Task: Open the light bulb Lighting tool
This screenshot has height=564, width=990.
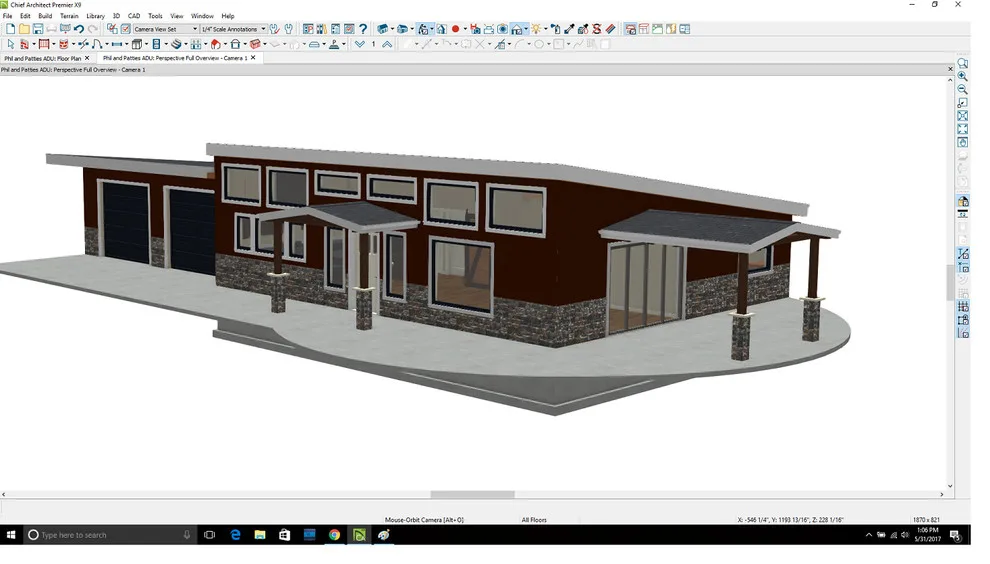Action: [x=535, y=29]
